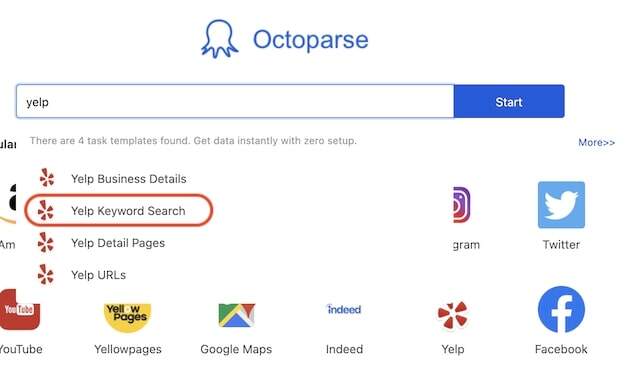
Task: Click the Octoparse octopus logo
Action: tap(220, 39)
